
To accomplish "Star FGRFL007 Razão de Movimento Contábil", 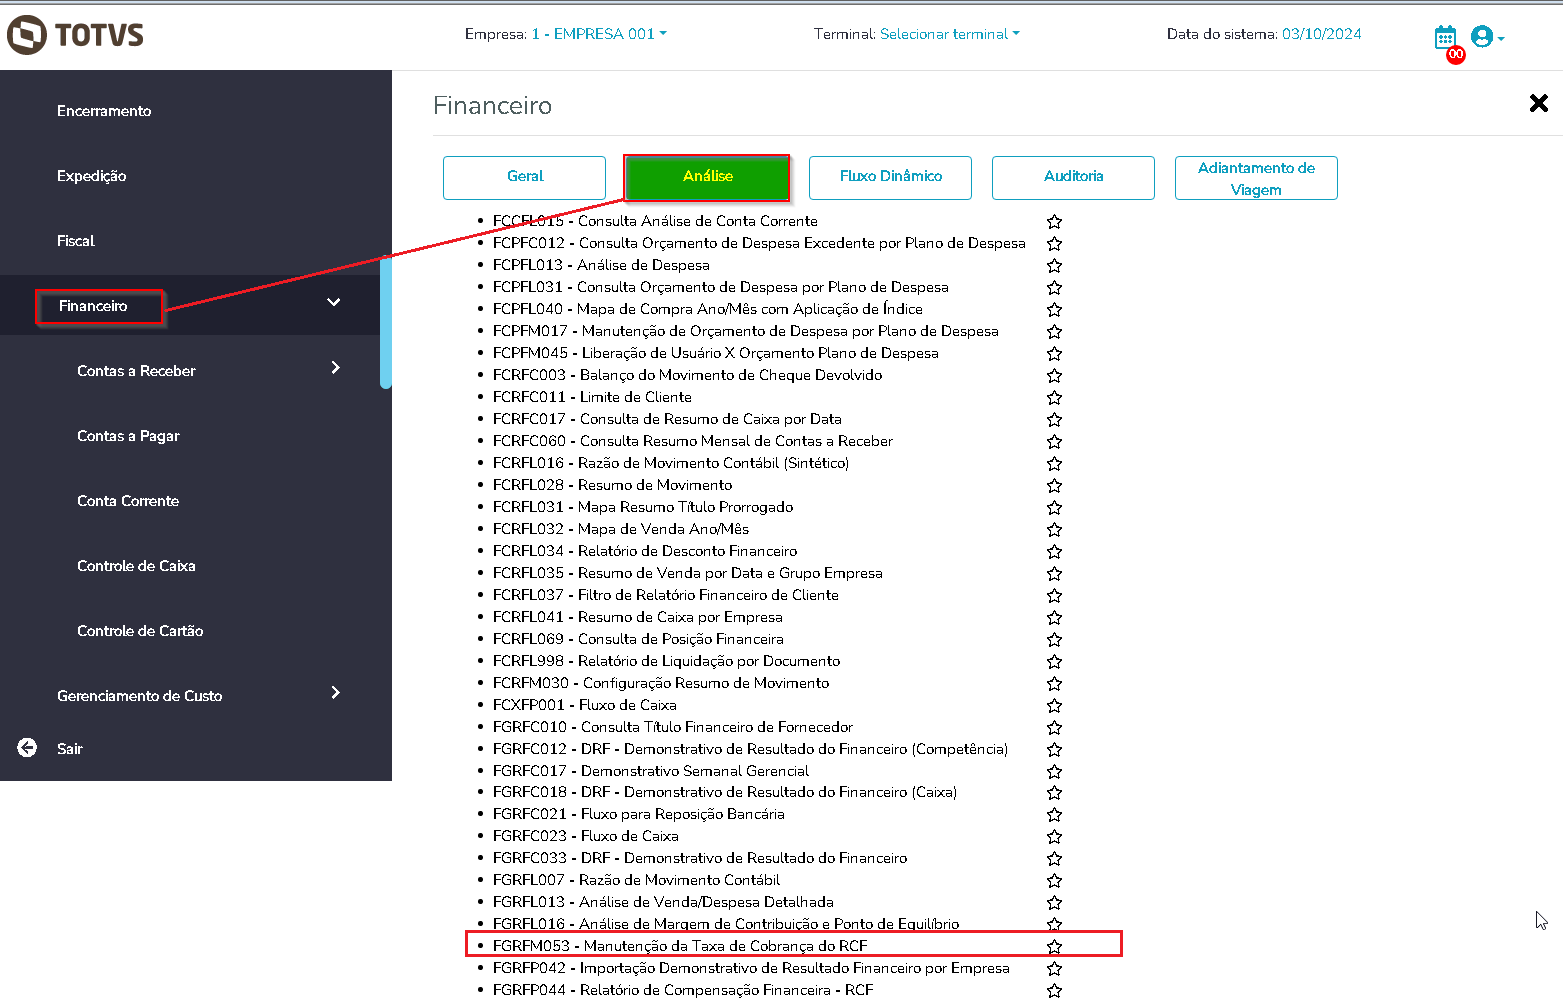I will (x=1054, y=881).
